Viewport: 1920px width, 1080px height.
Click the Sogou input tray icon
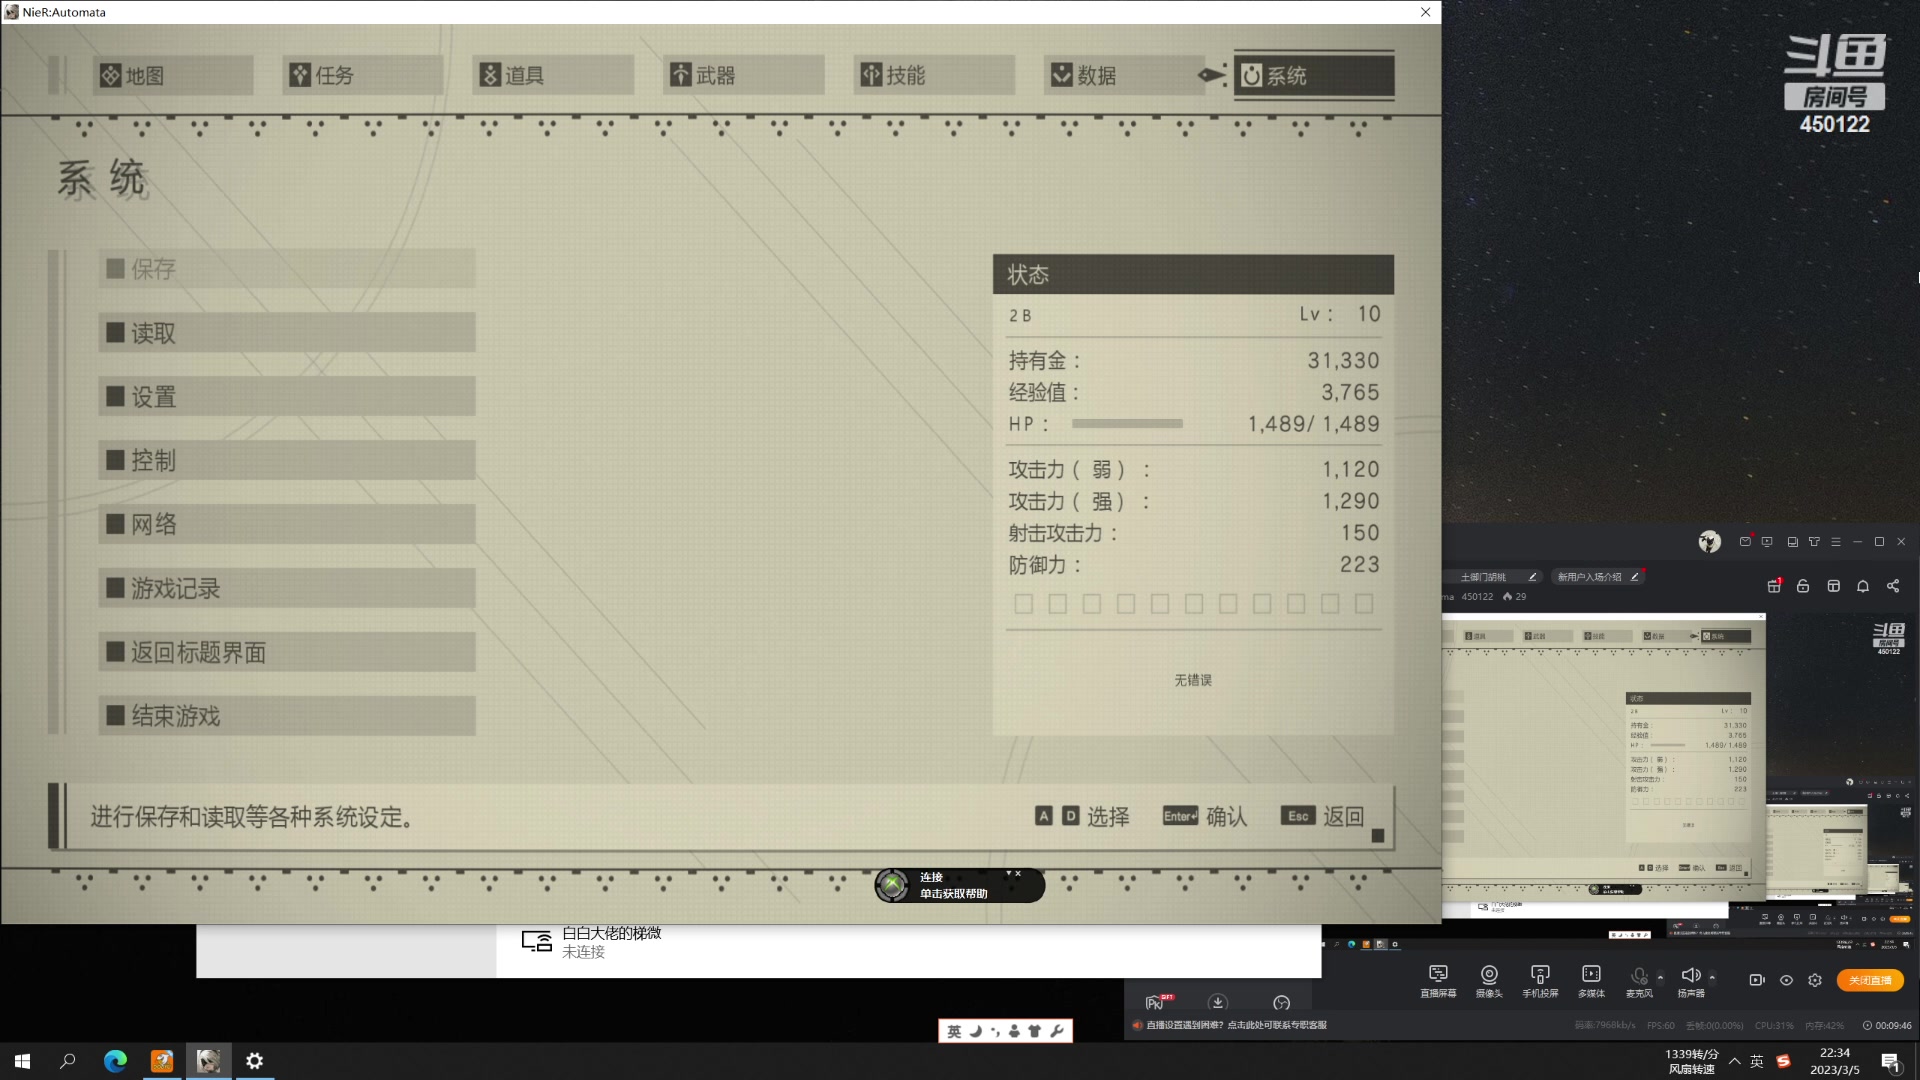[x=1783, y=1061]
